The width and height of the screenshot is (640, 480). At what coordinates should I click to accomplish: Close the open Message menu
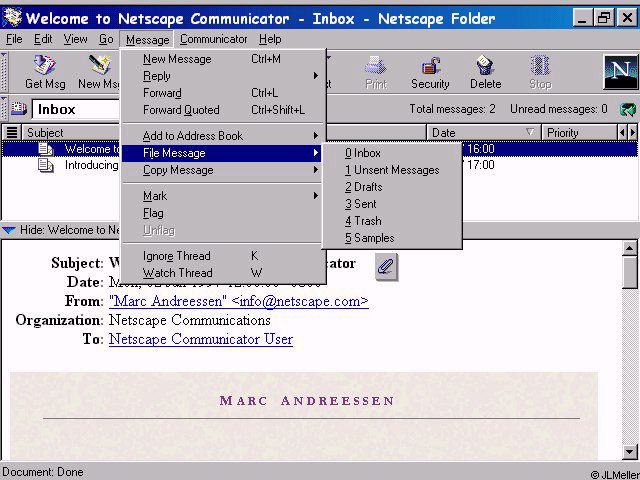[x=147, y=40]
